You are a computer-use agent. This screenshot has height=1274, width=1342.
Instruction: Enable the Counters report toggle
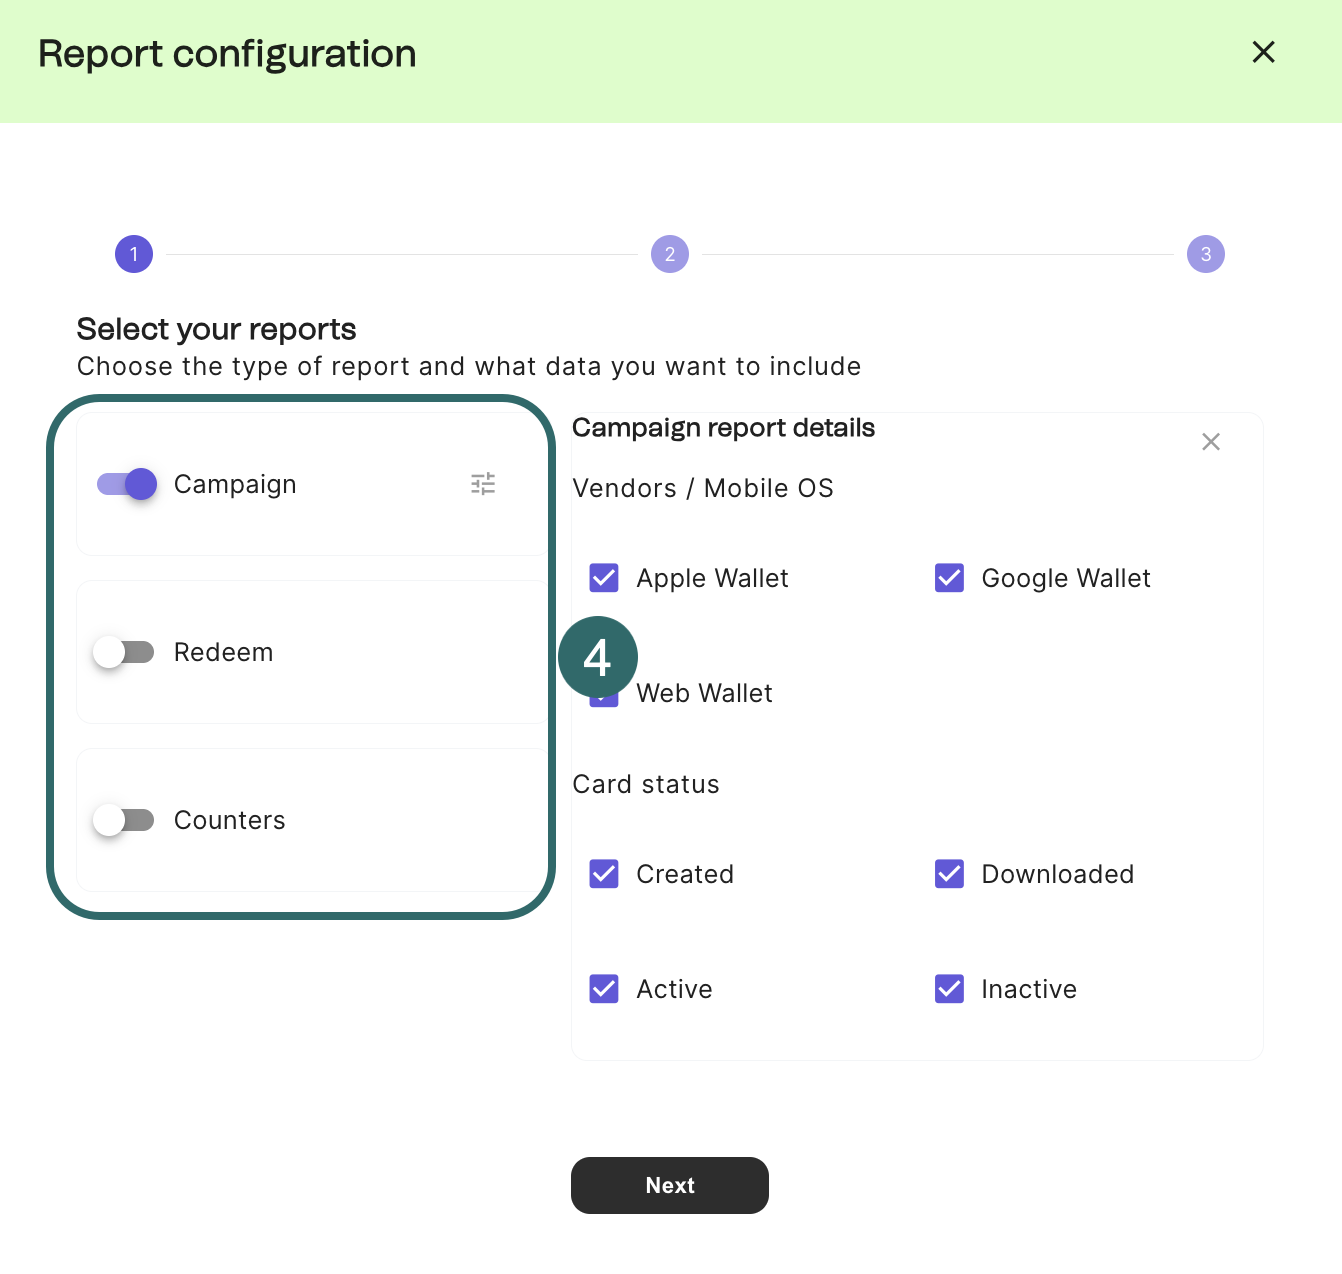pyautogui.click(x=124, y=819)
